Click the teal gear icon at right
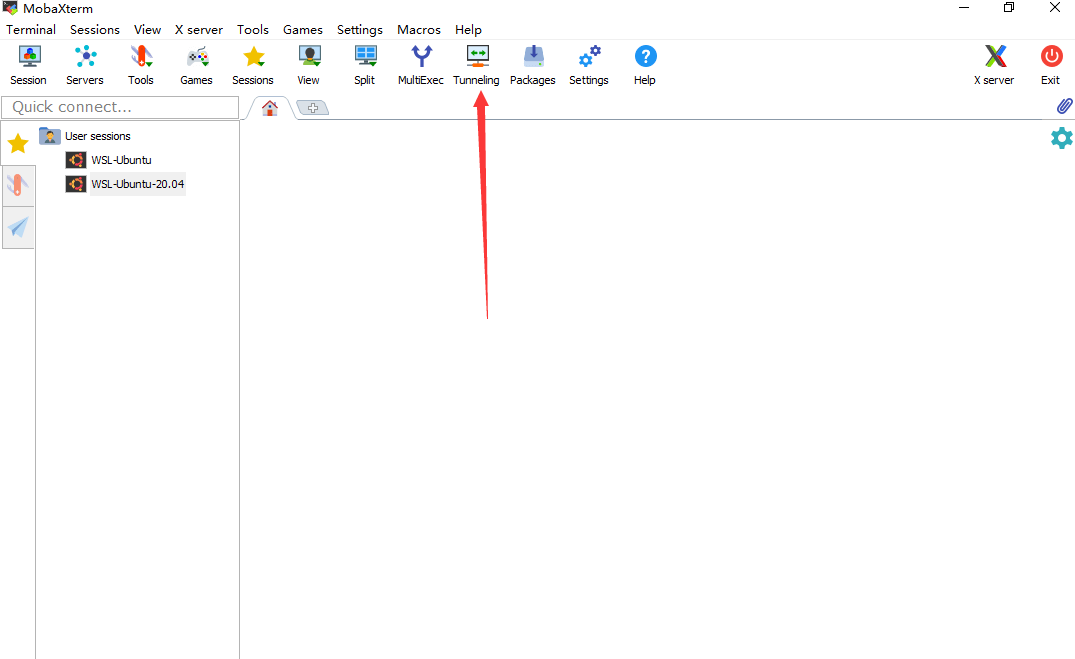The image size is (1075, 659). (1061, 138)
